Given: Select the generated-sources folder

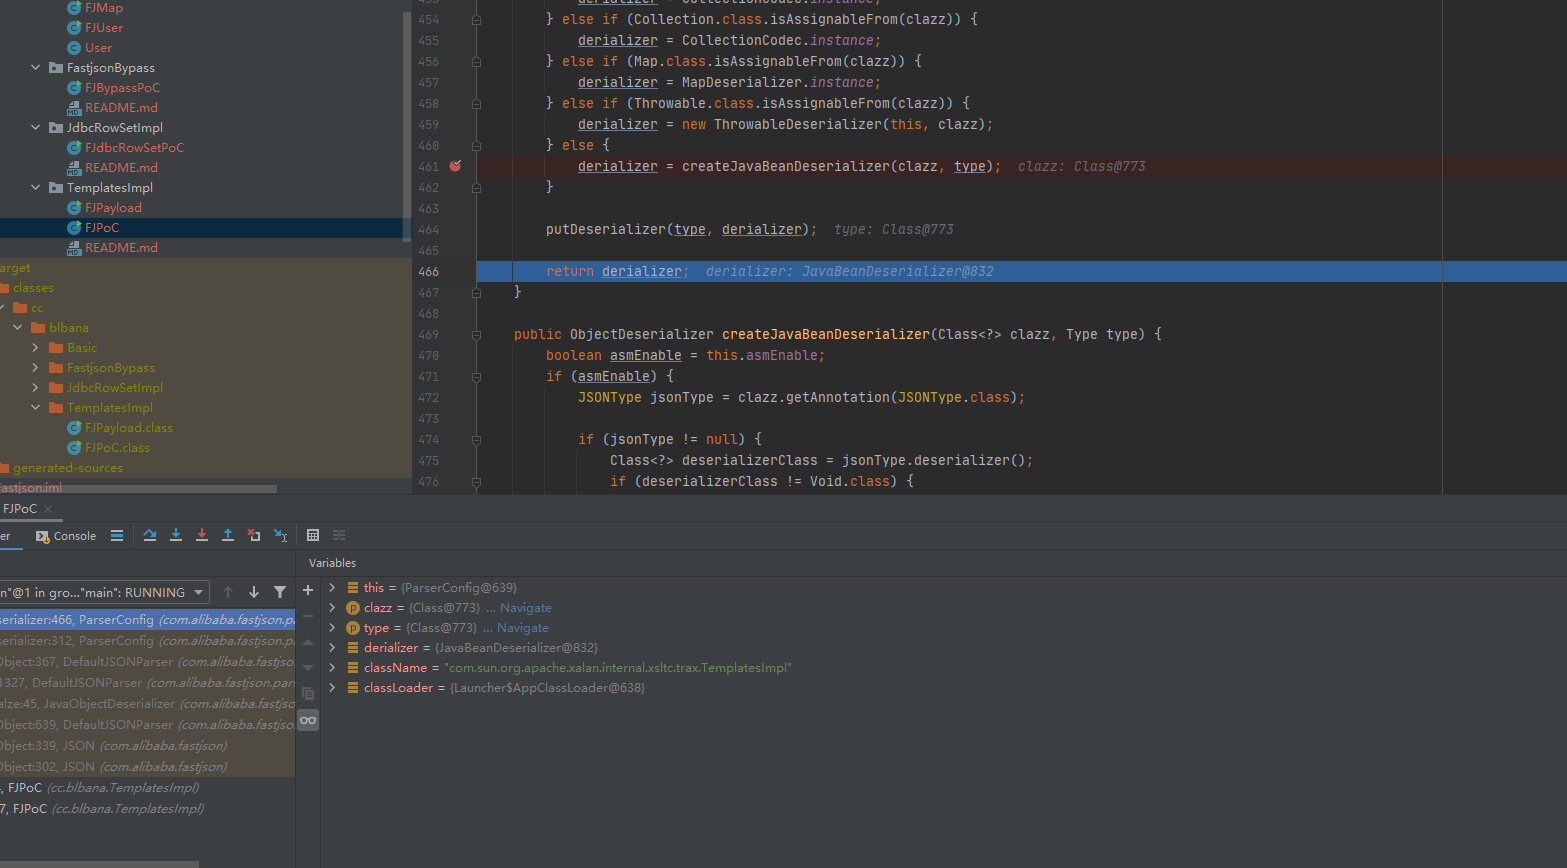Looking at the screenshot, I should (x=68, y=468).
